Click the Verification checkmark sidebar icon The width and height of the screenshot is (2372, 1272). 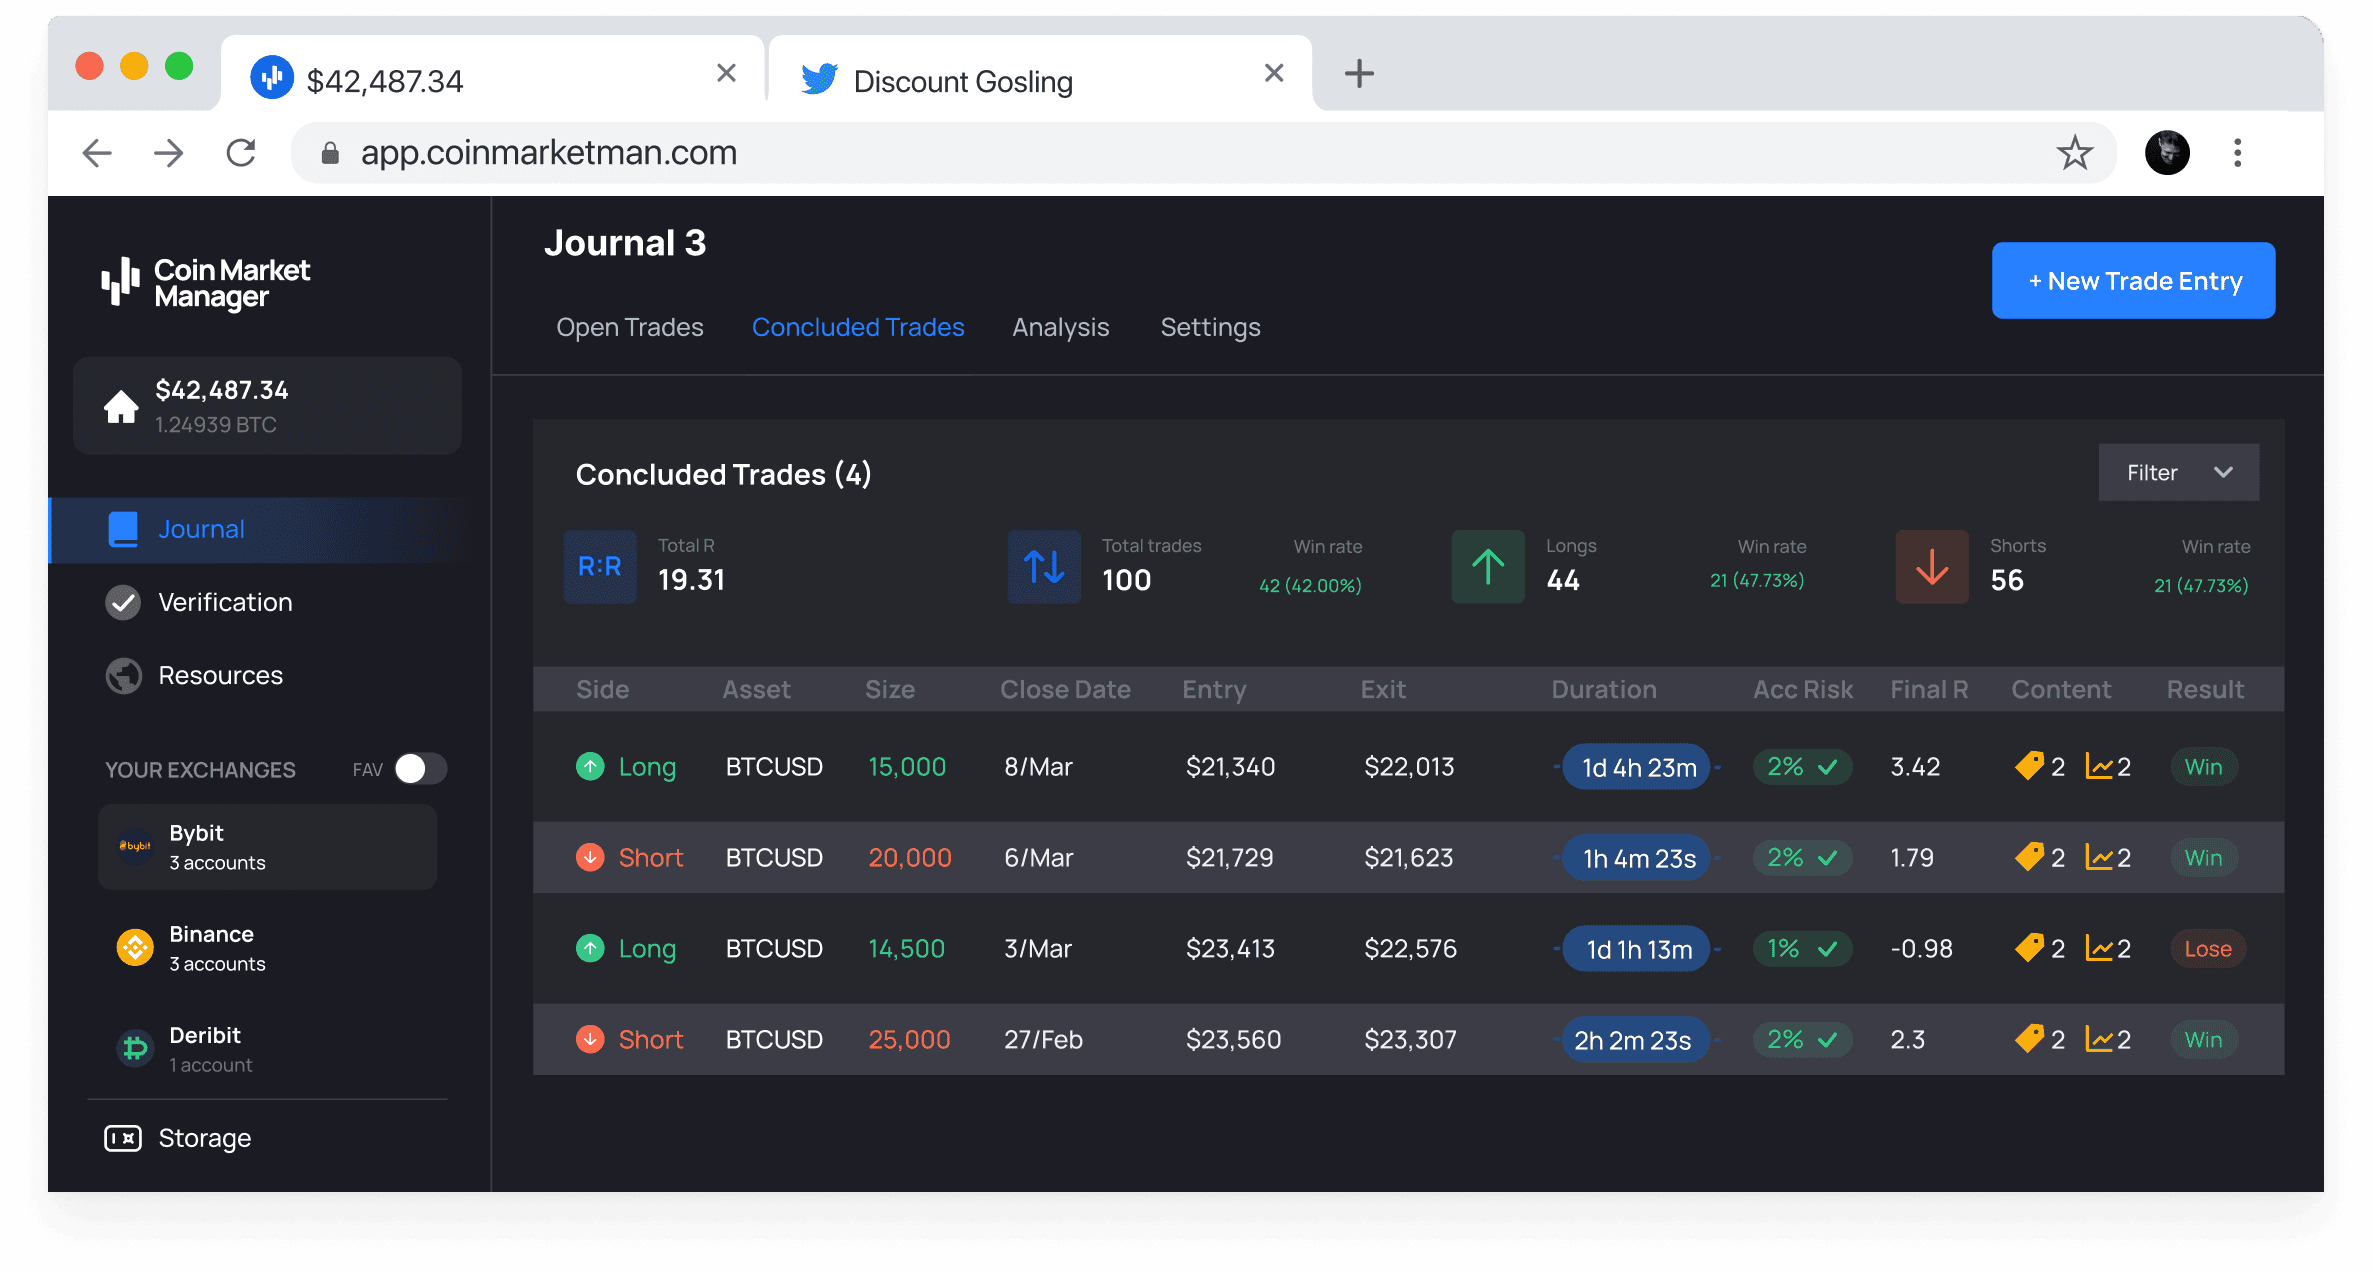pyautogui.click(x=122, y=601)
